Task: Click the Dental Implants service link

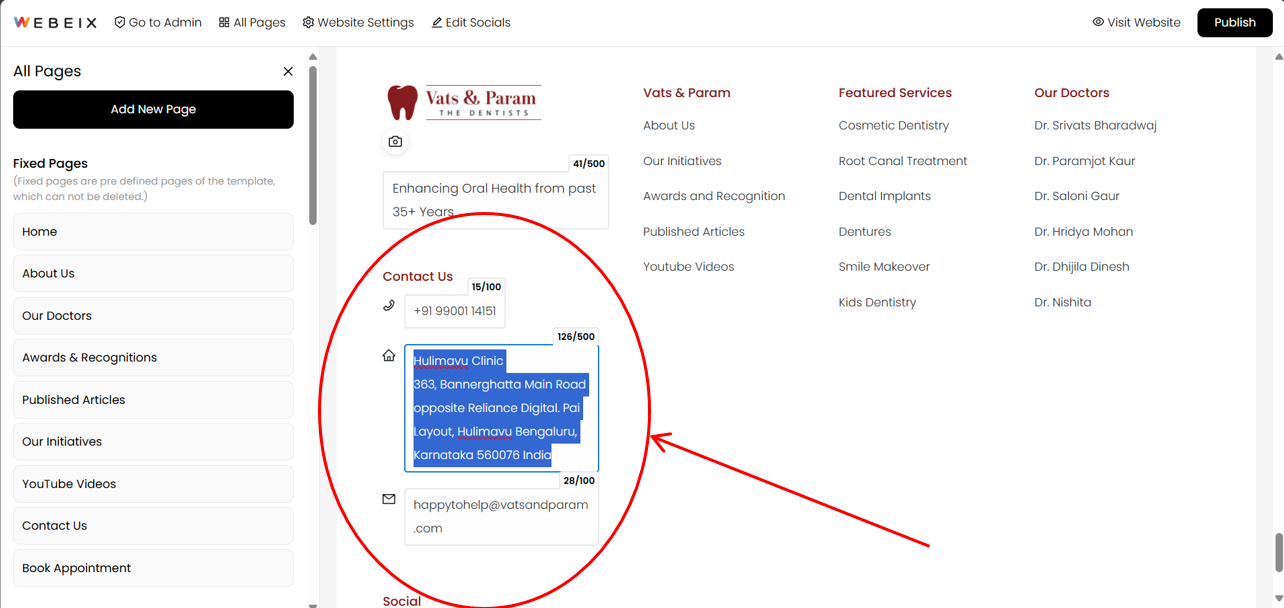Action: pyautogui.click(x=885, y=196)
